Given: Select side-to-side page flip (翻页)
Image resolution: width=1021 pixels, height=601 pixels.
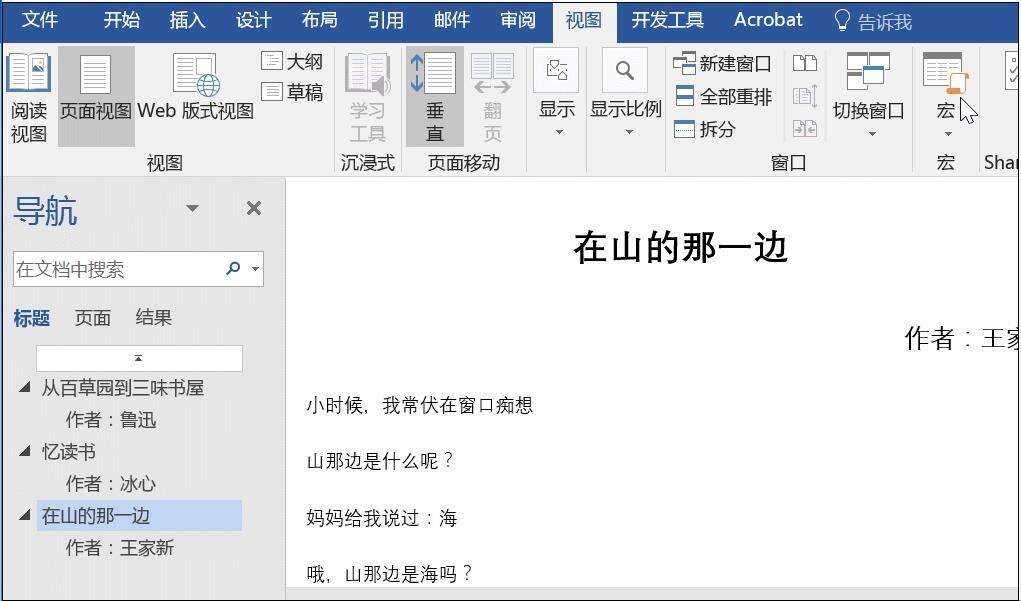Looking at the screenshot, I should point(492,98).
